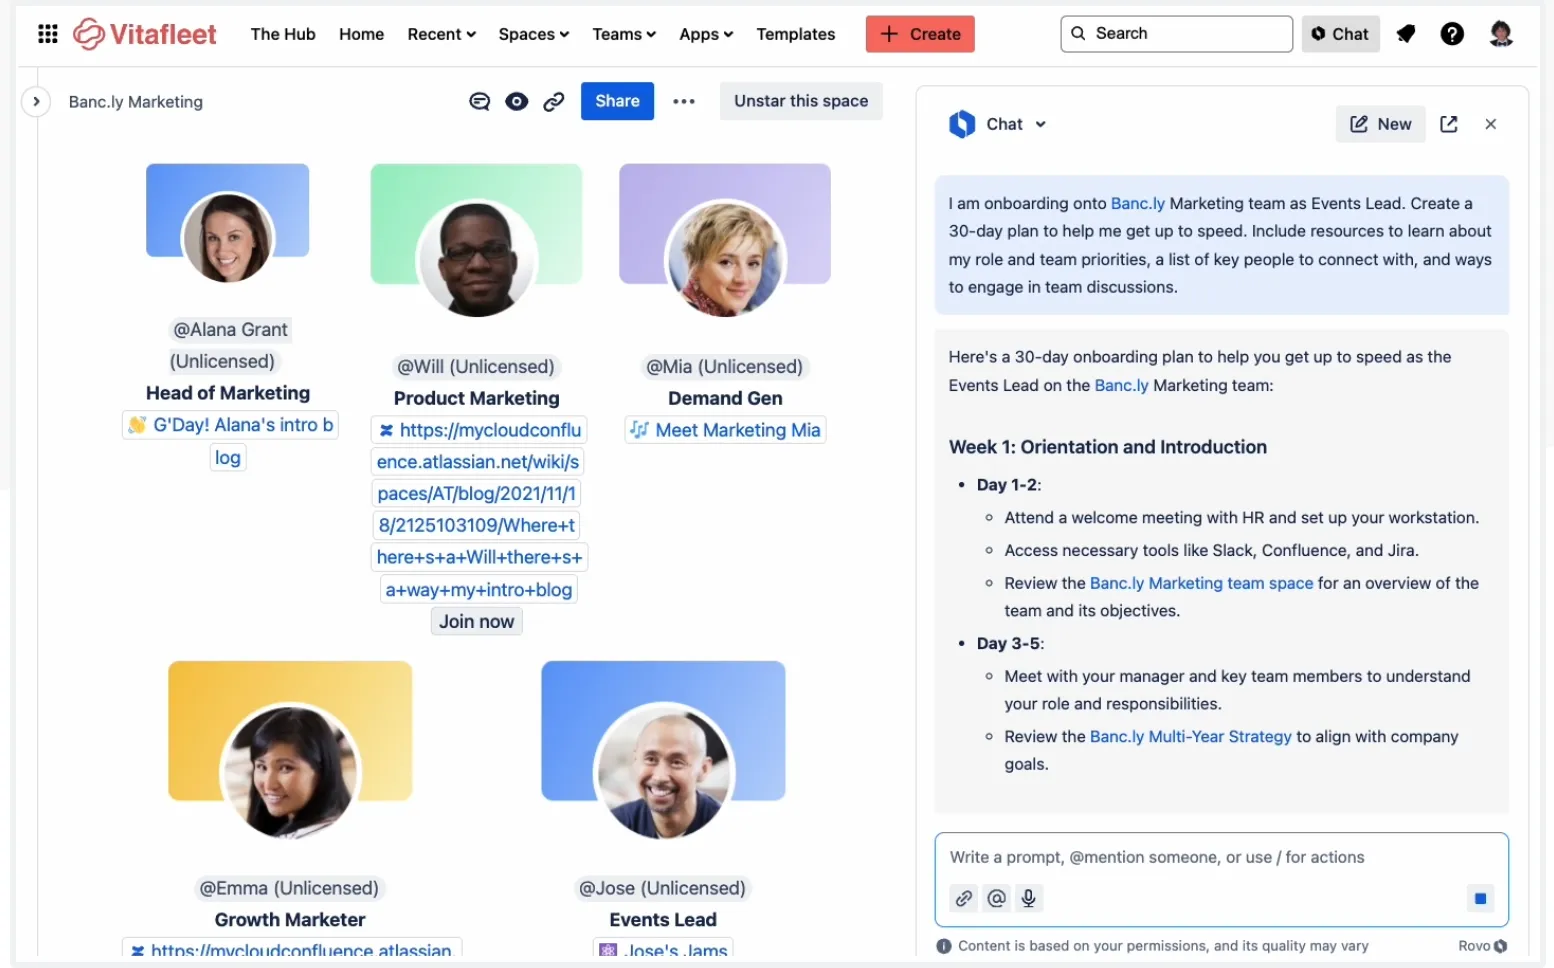Viewport: 1554px width, 968px height.
Task: Click the @Mia (Unlicensed) mention
Action: (x=725, y=367)
